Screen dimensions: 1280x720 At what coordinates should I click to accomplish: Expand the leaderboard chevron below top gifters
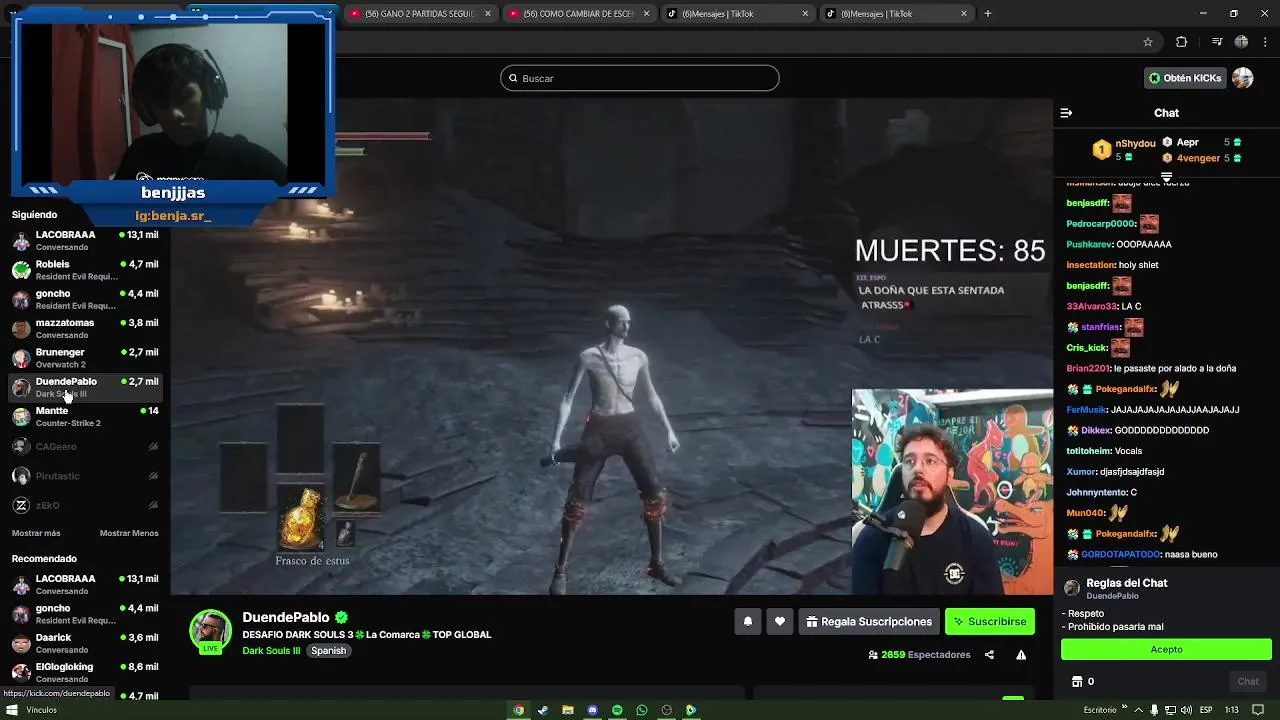pyautogui.click(x=1166, y=177)
